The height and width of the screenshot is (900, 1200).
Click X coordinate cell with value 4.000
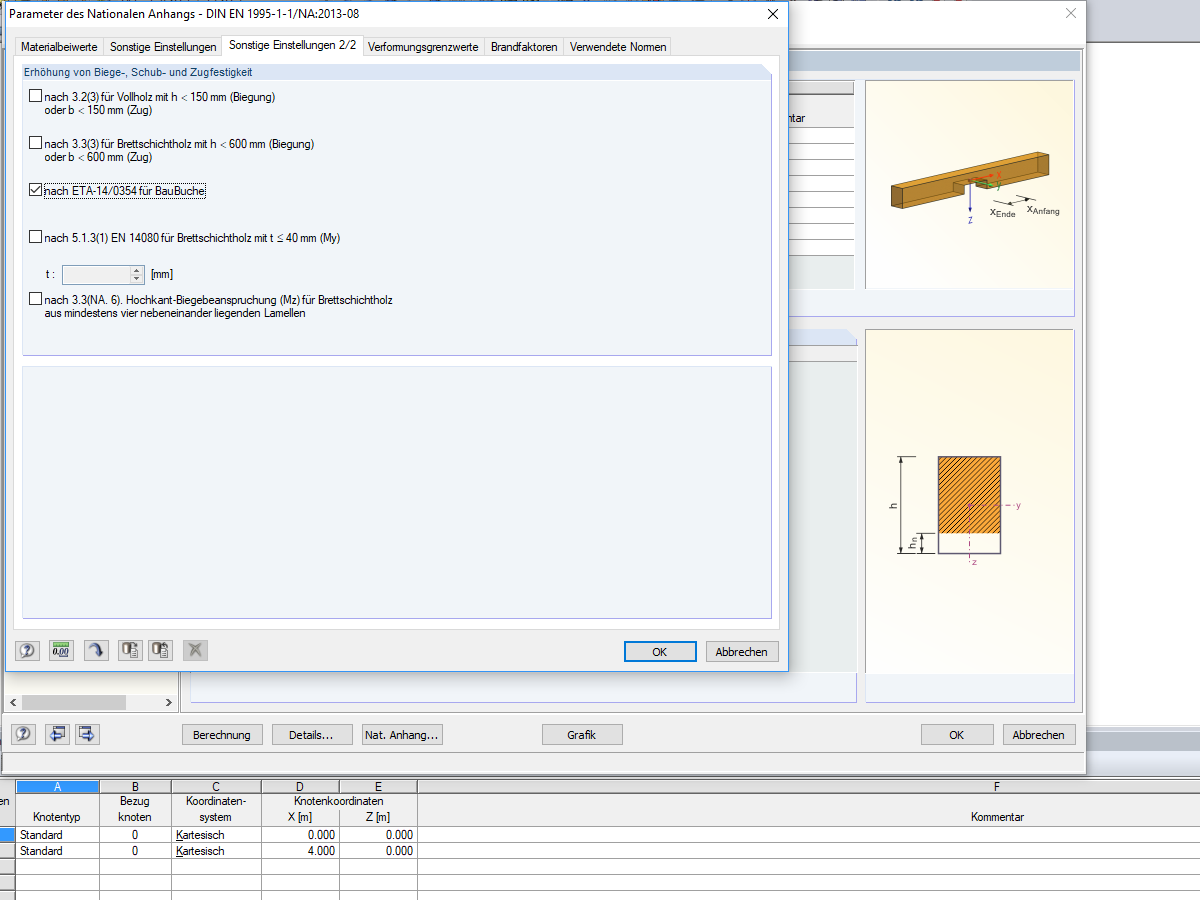[x=300, y=851]
